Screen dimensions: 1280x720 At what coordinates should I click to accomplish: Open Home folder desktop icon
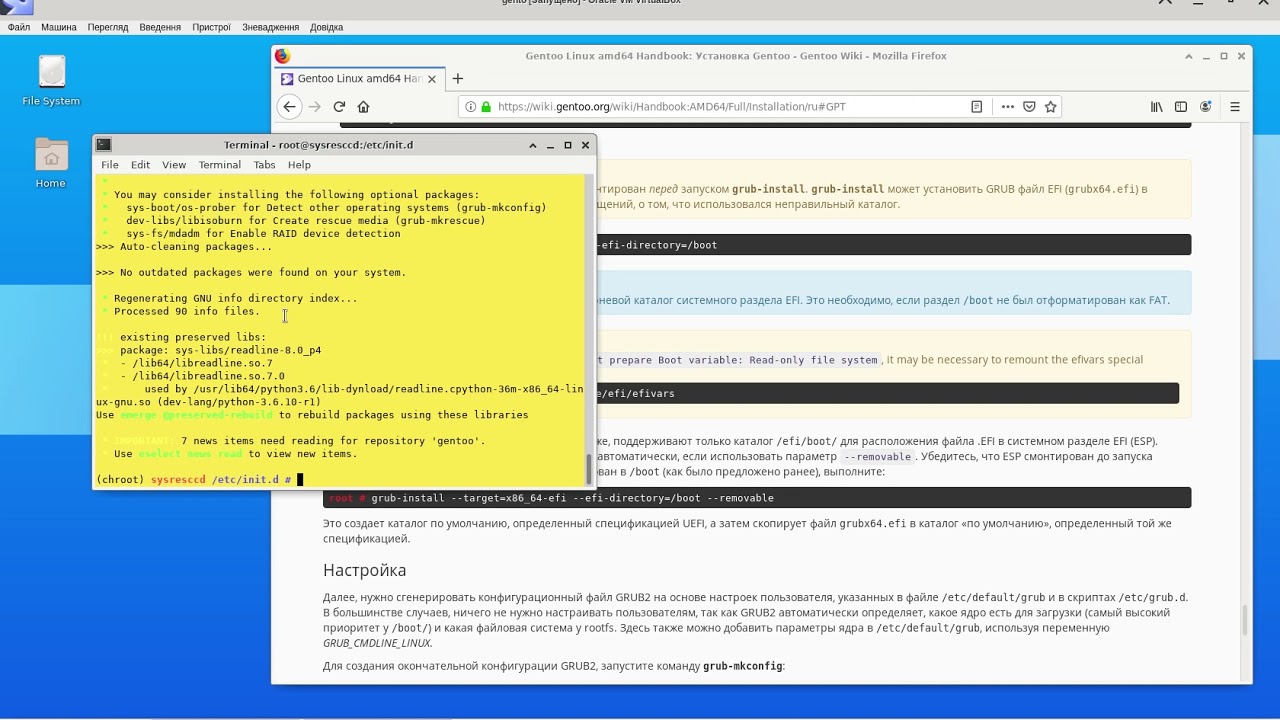point(51,163)
